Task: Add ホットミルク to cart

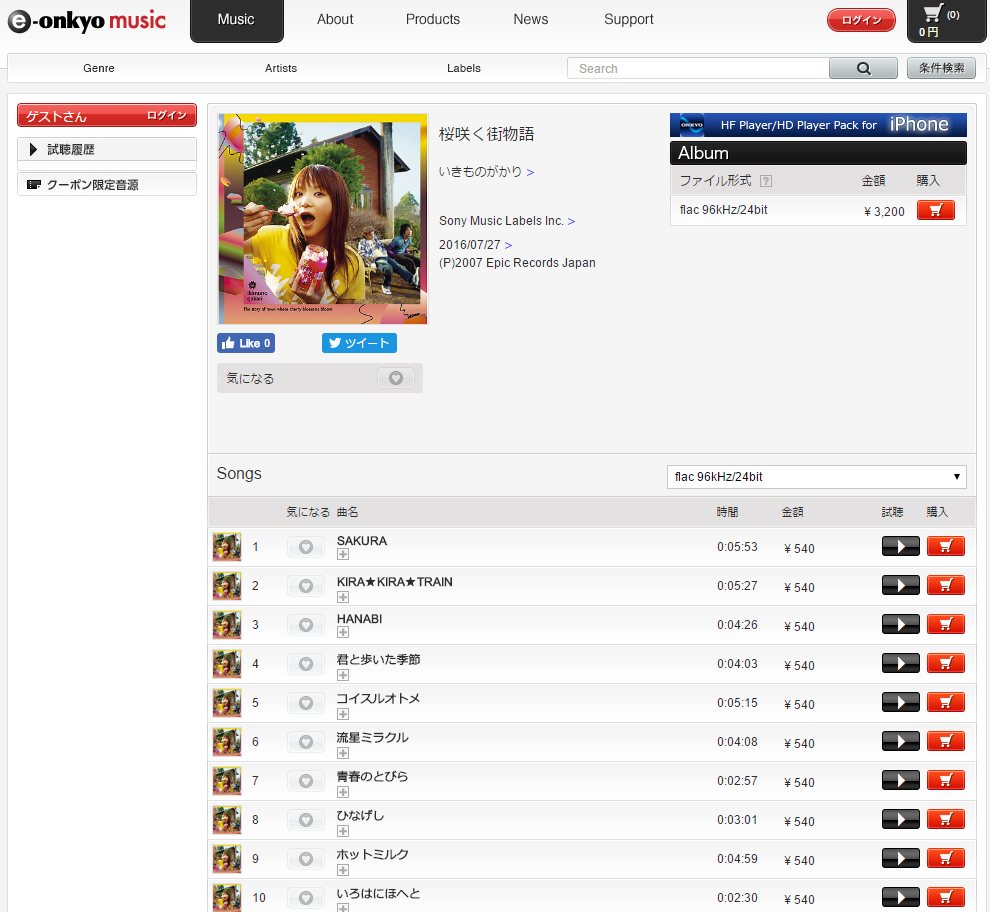Action: pos(946,858)
